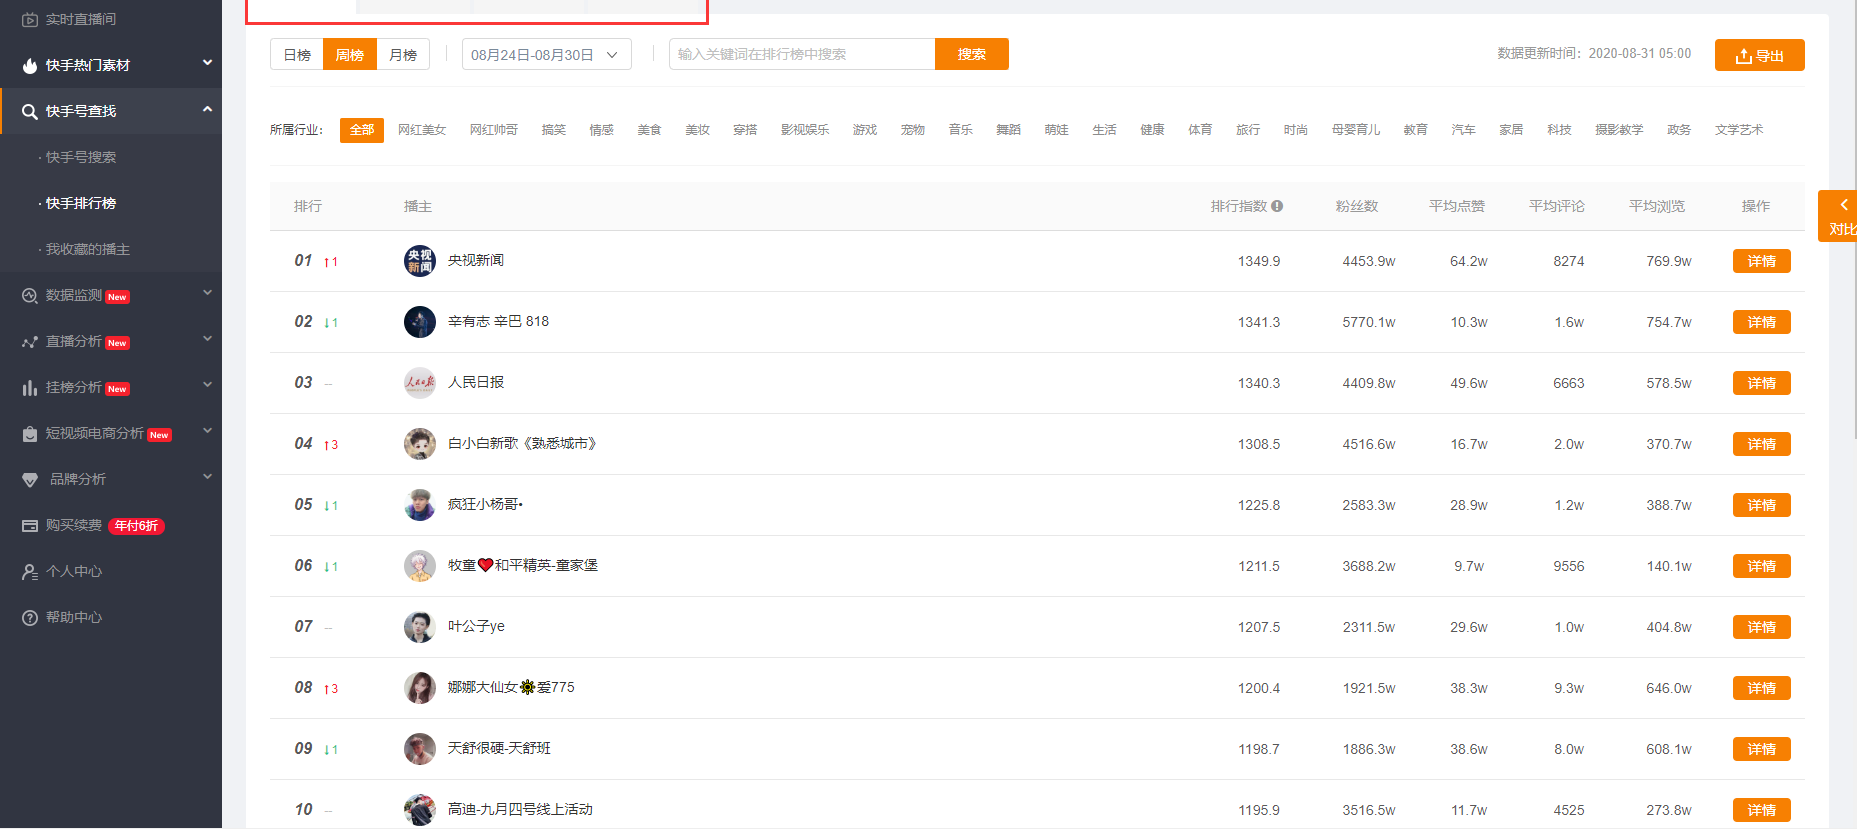Image resolution: width=1857 pixels, height=832 pixels.
Task: Click the 短视频电商分析 bag icon
Action: tap(30, 433)
